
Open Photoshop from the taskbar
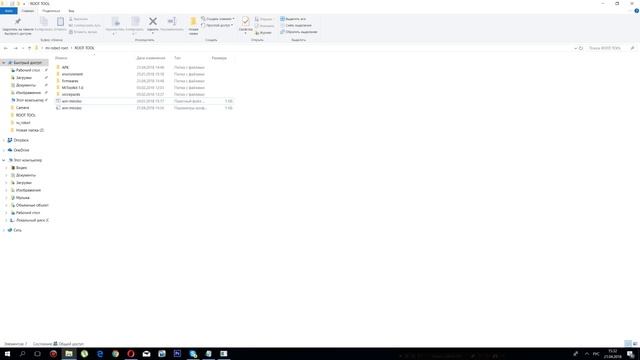click(x=177, y=353)
